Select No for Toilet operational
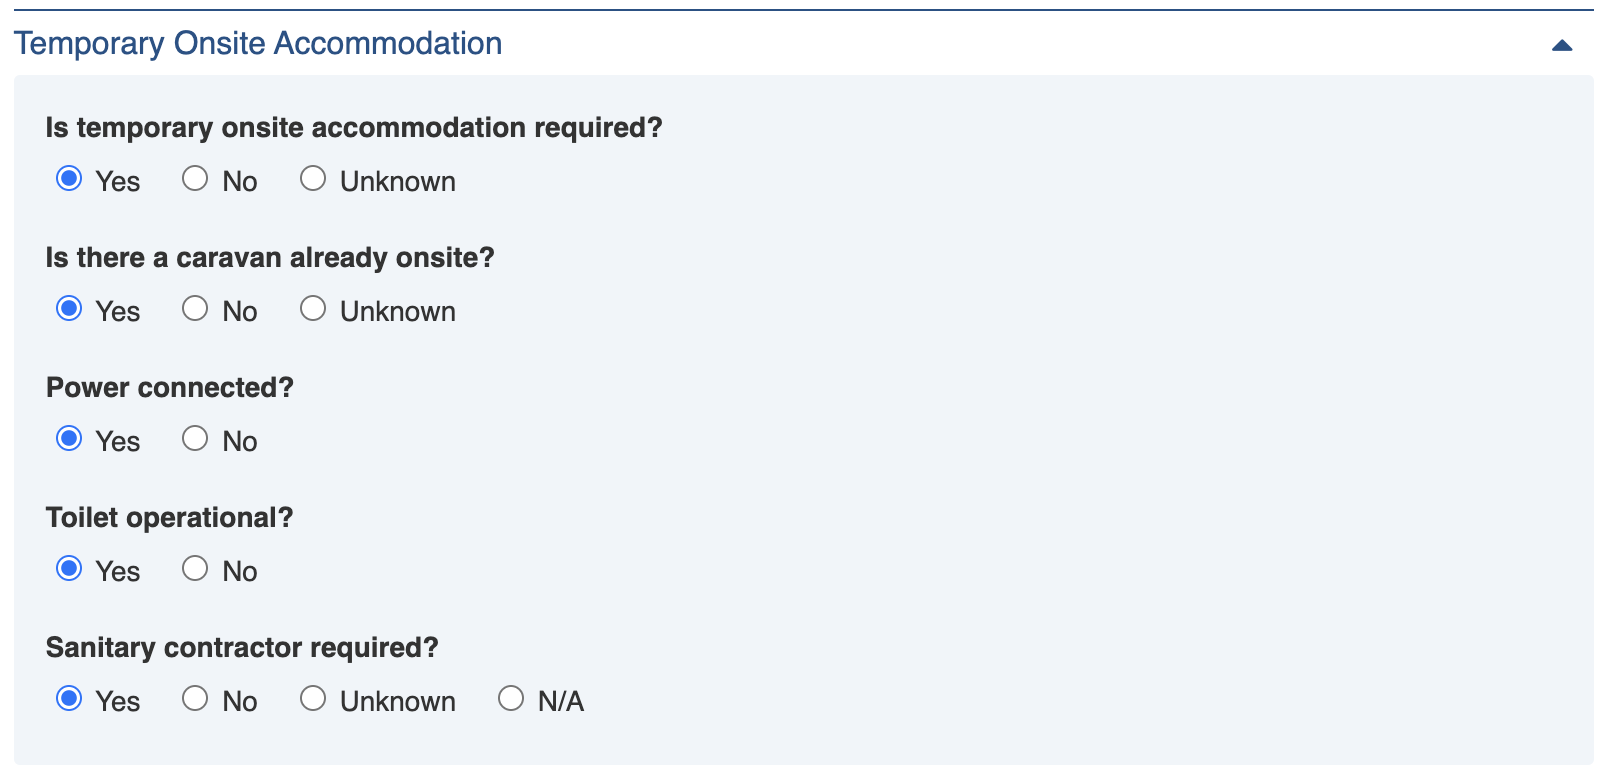 195,569
